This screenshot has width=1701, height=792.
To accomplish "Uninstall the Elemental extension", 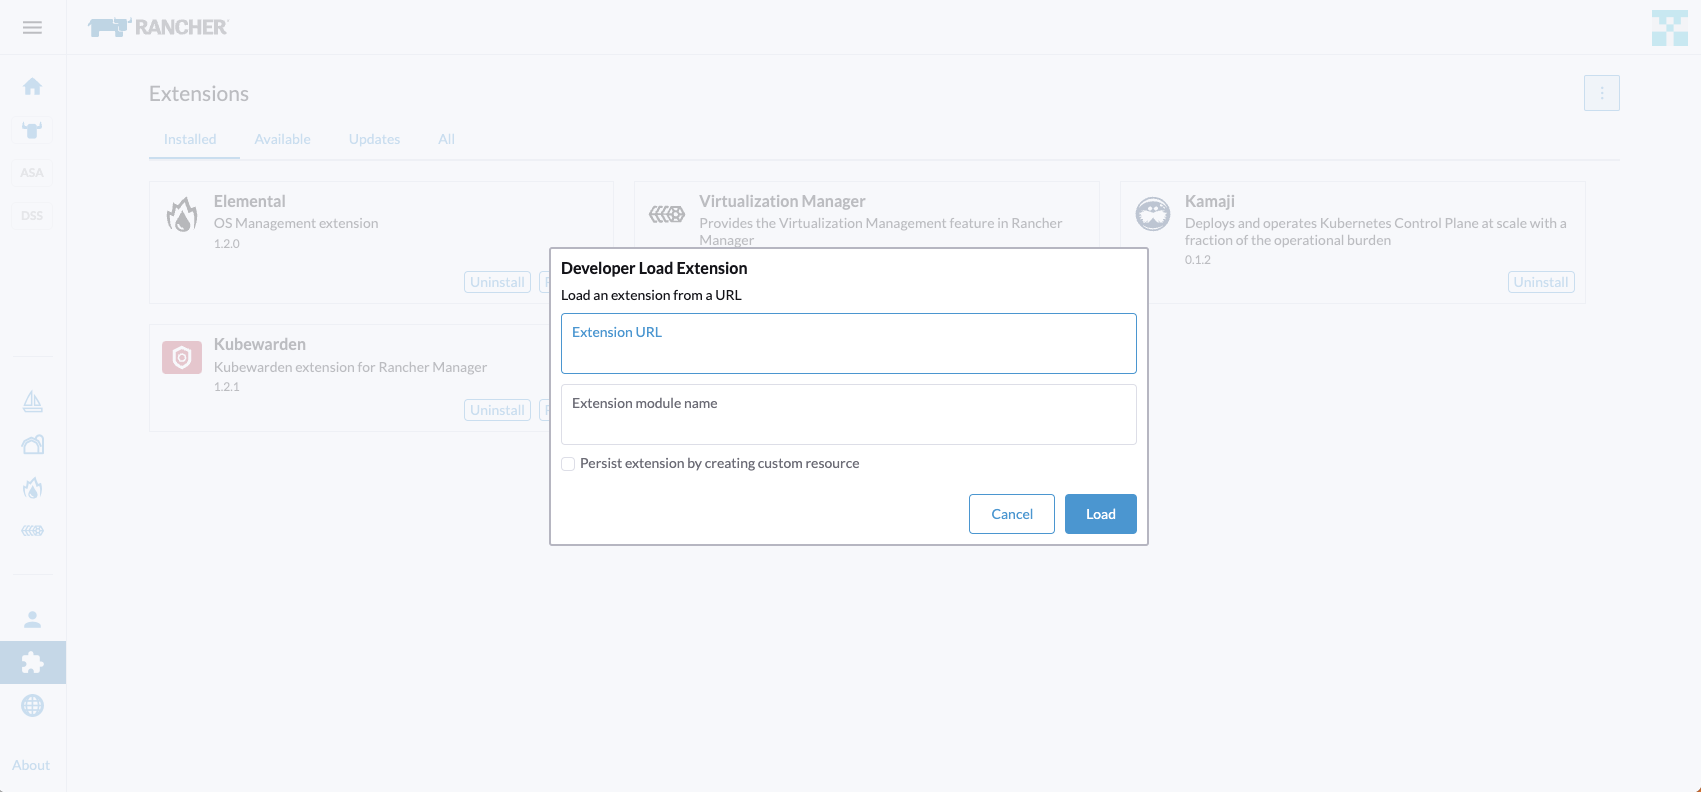I will [497, 282].
